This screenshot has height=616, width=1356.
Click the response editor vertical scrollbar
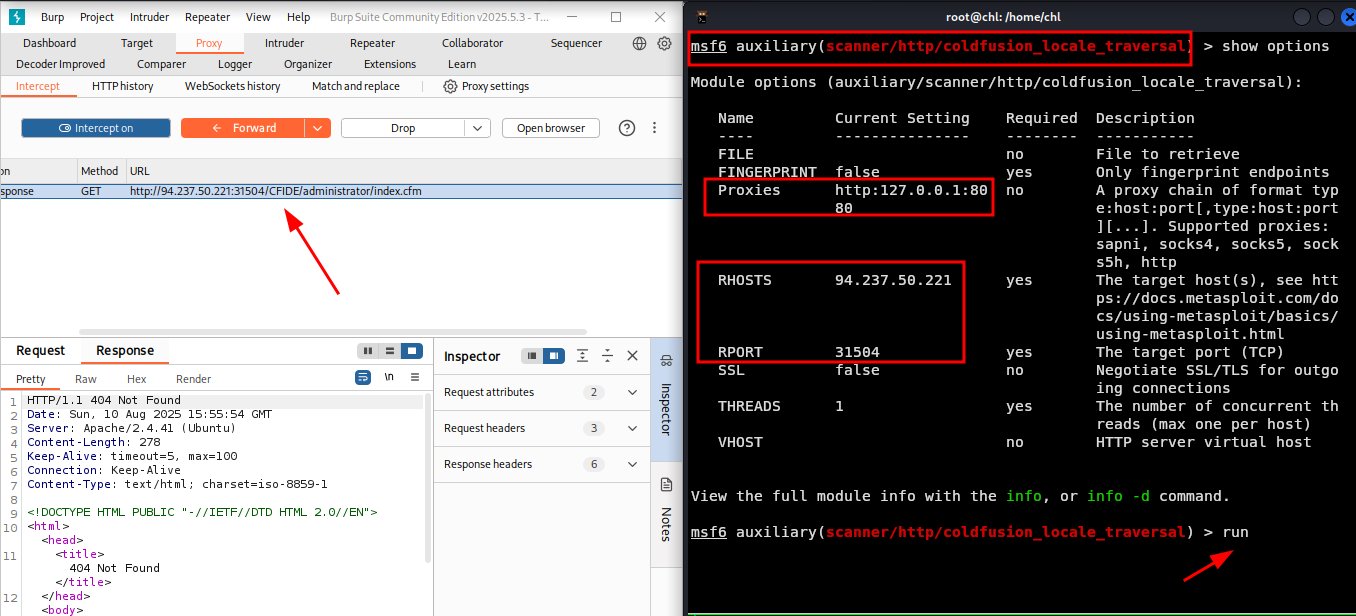[428, 478]
